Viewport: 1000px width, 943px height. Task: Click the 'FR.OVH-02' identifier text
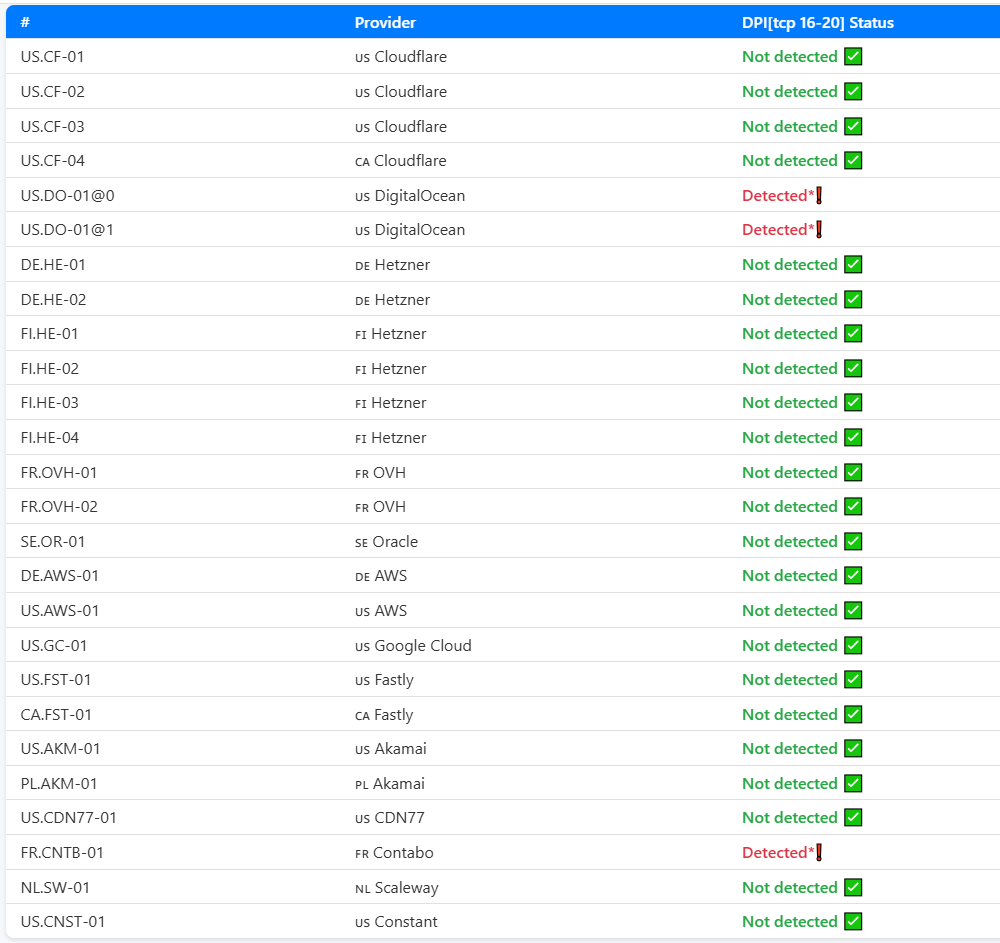(x=59, y=506)
